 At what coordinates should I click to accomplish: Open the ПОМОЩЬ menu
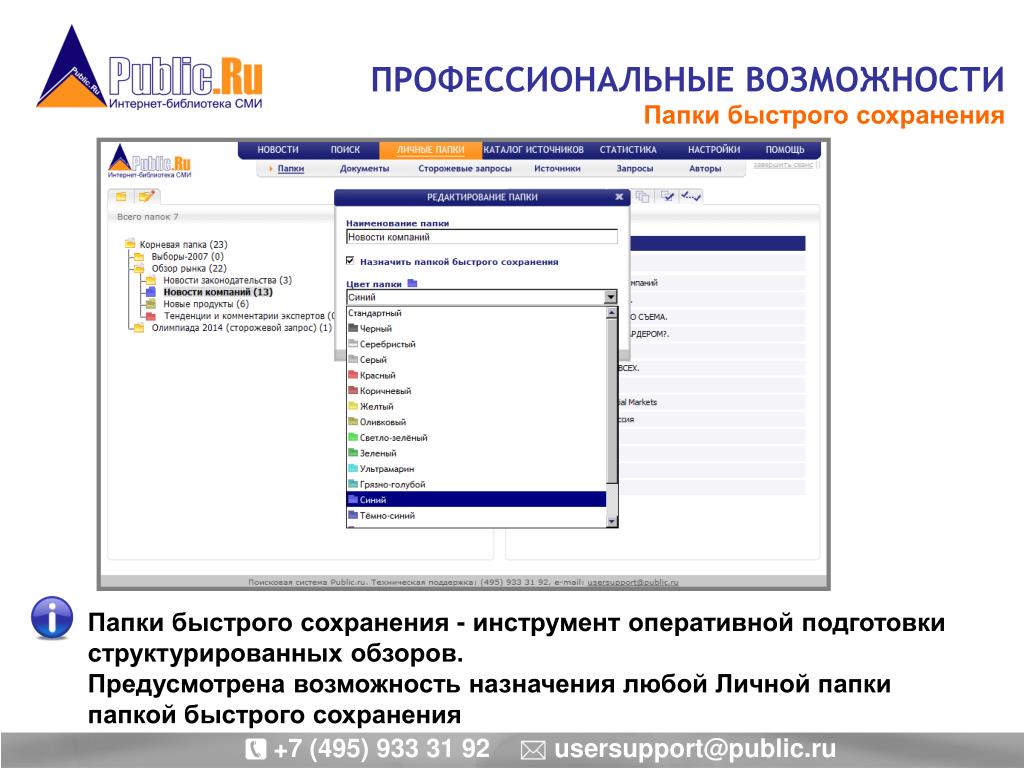pyautogui.click(x=785, y=150)
